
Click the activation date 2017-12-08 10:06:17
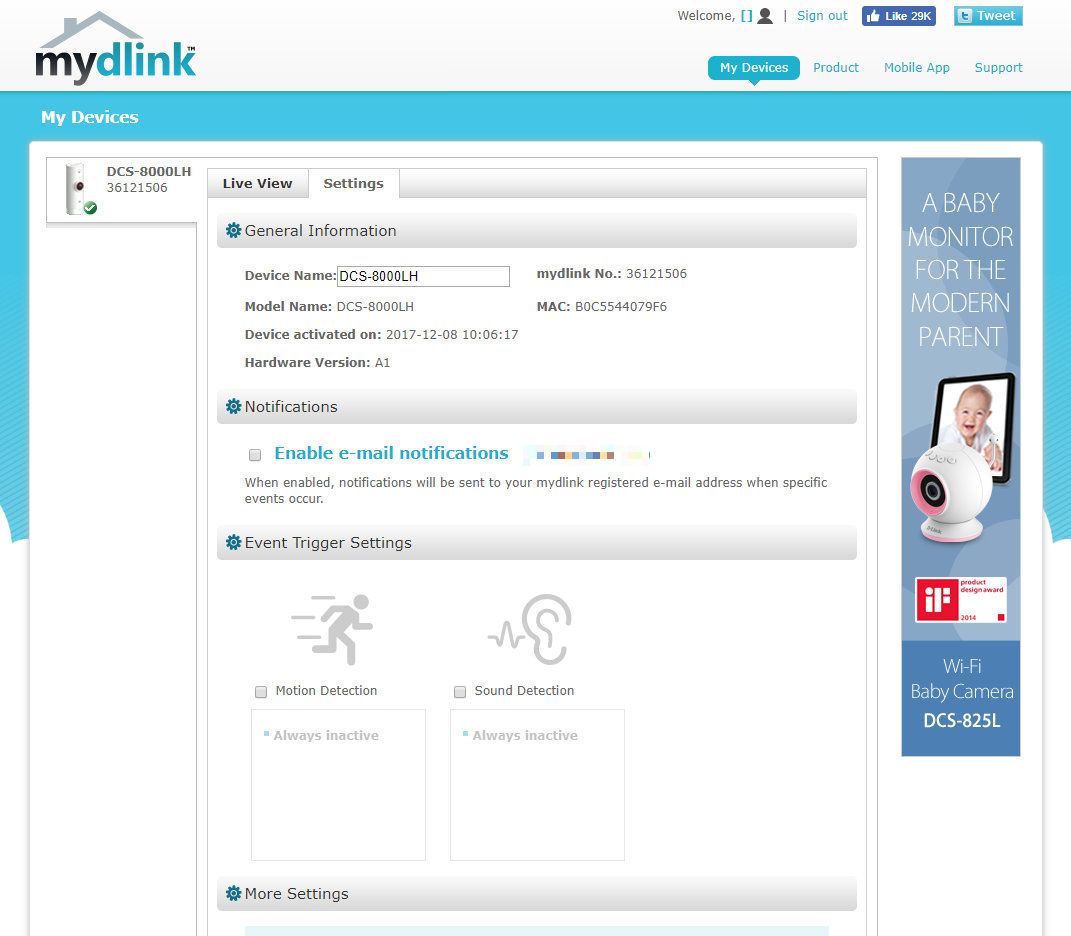click(452, 335)
